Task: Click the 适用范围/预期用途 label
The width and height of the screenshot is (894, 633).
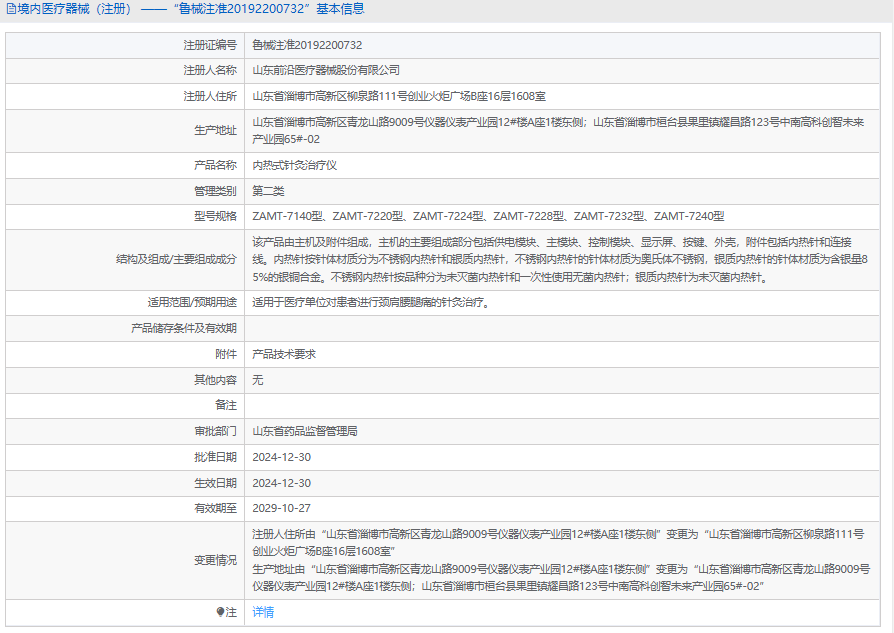Action: pyautogui.click(x=192, y=302)
